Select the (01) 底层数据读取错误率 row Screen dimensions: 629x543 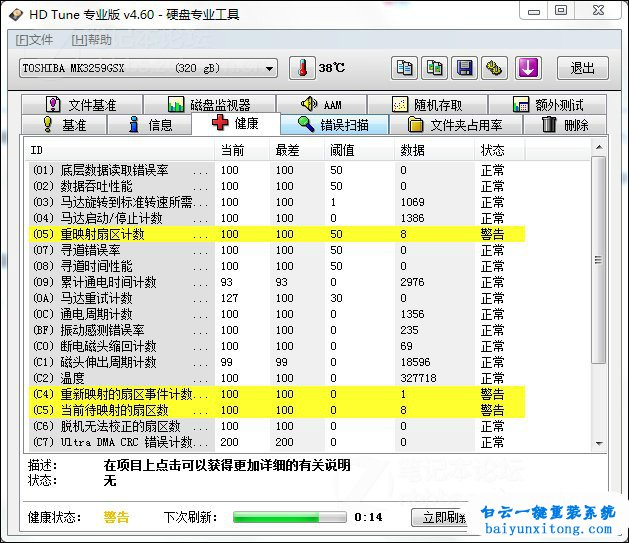pyautogui.click(x=276, y=170)
